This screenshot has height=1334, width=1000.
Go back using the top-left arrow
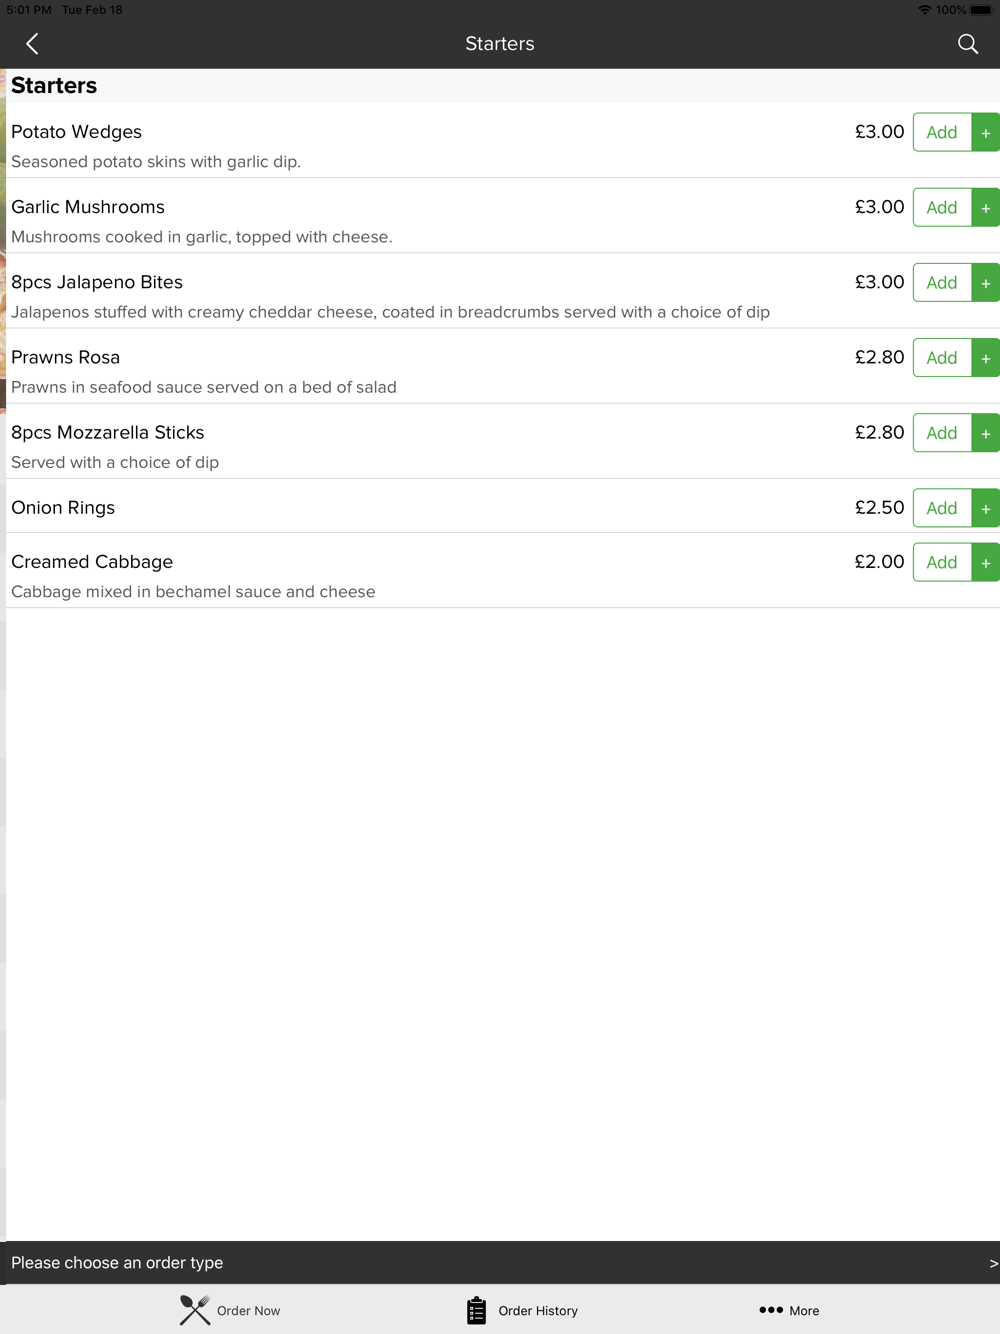pyautogui.click(x=32, y=44)
